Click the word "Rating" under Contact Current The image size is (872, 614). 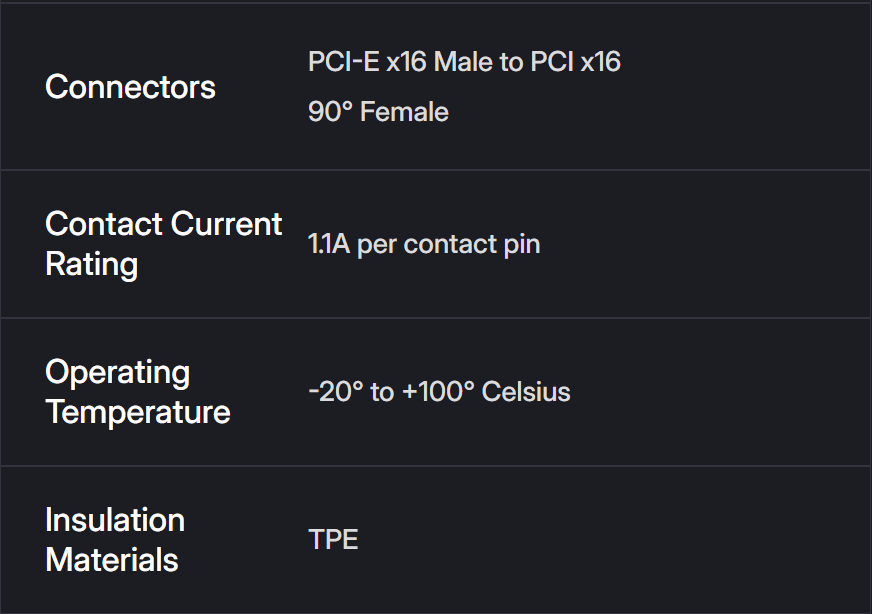[x=92, y=265]
